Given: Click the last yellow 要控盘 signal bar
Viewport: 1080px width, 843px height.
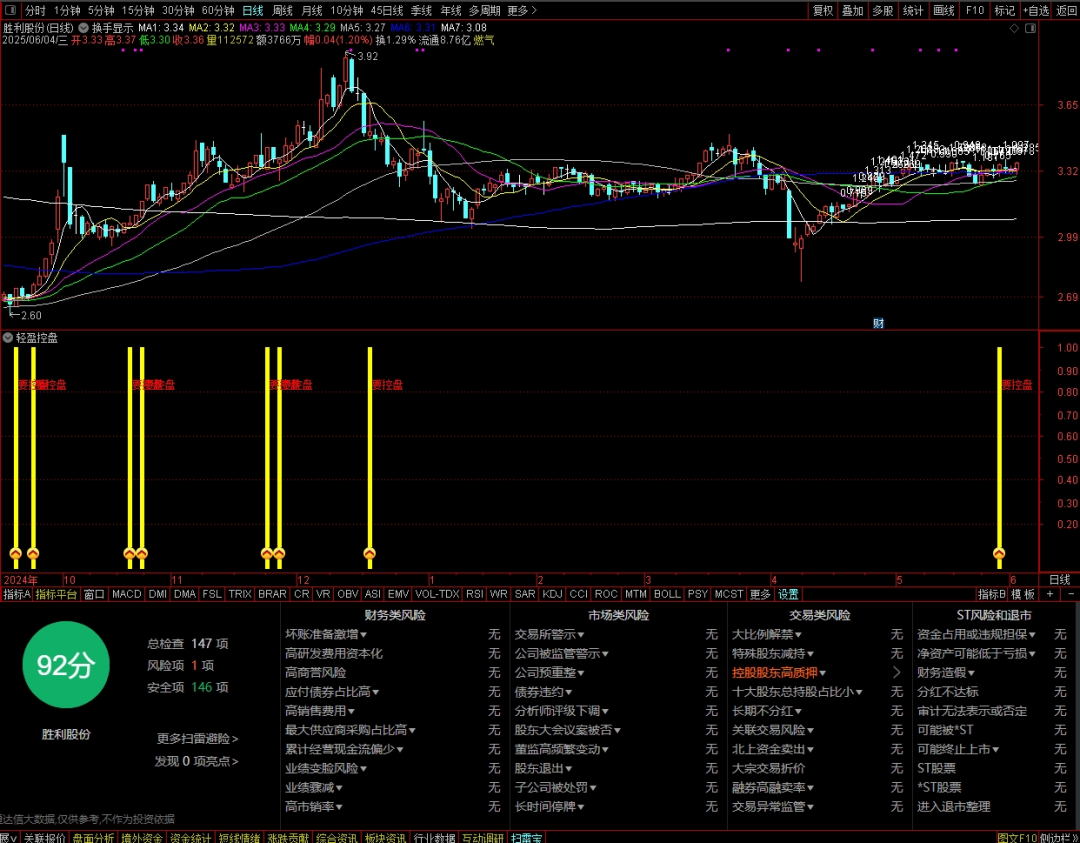Looking at the screenshot, I should click(999, 458).
